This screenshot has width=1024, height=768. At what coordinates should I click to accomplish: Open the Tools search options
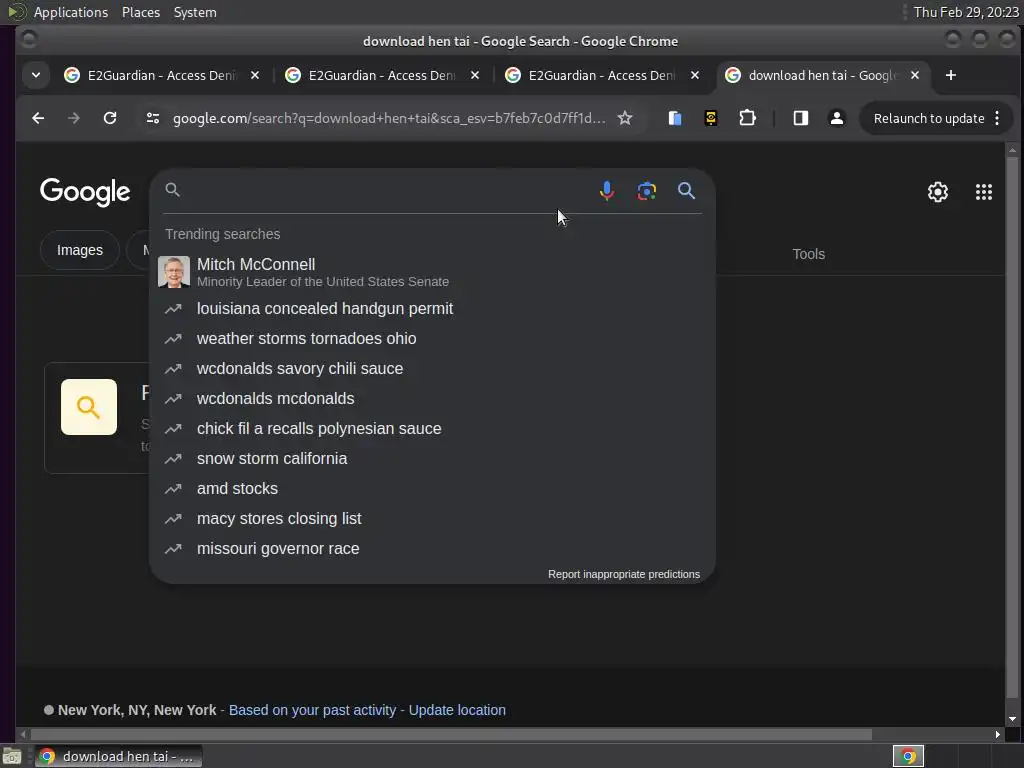point(808,254)
